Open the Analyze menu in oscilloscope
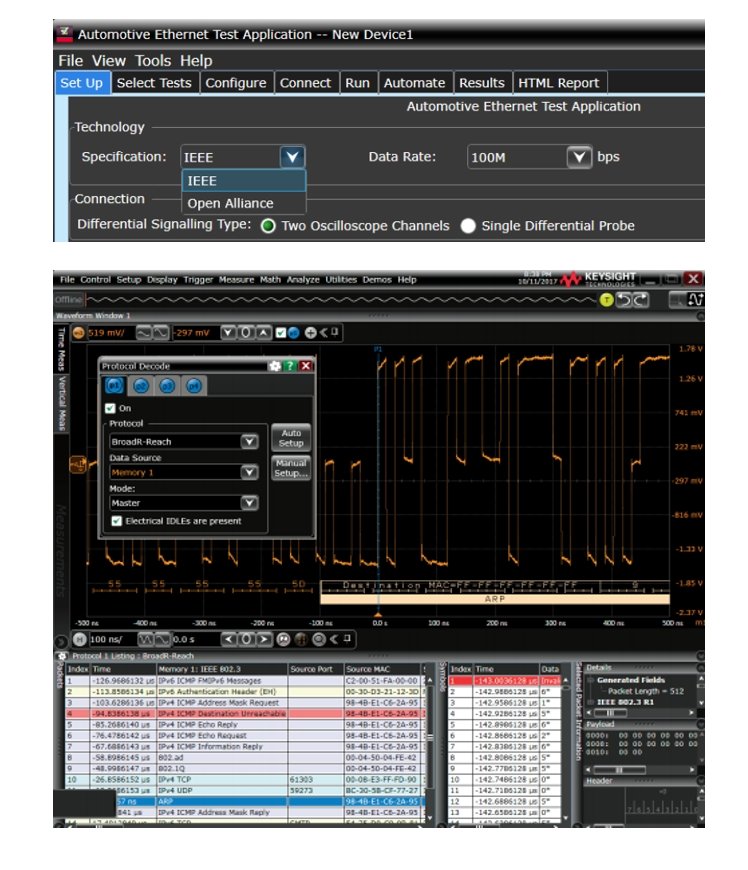Image resolution: width=748 pixels, height=870 pixels. [x=303, y=279]
